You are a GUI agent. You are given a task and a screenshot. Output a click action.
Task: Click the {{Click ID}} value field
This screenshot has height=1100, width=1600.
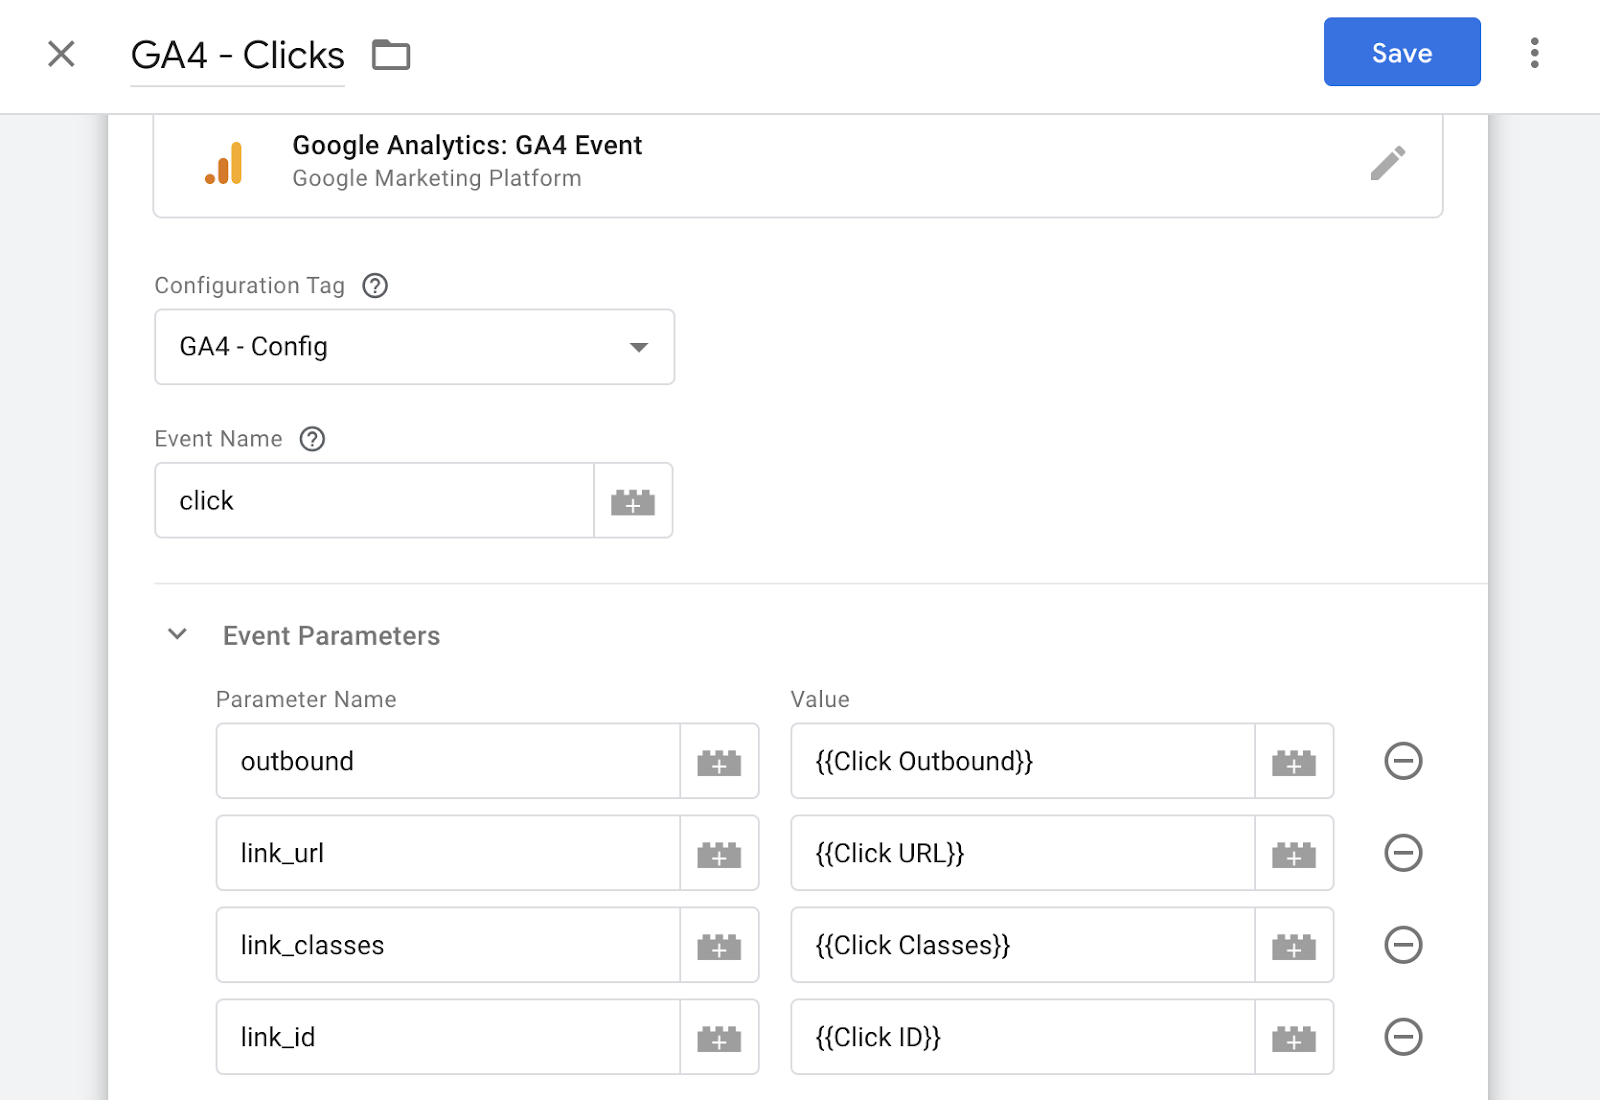[1022, 1038]
